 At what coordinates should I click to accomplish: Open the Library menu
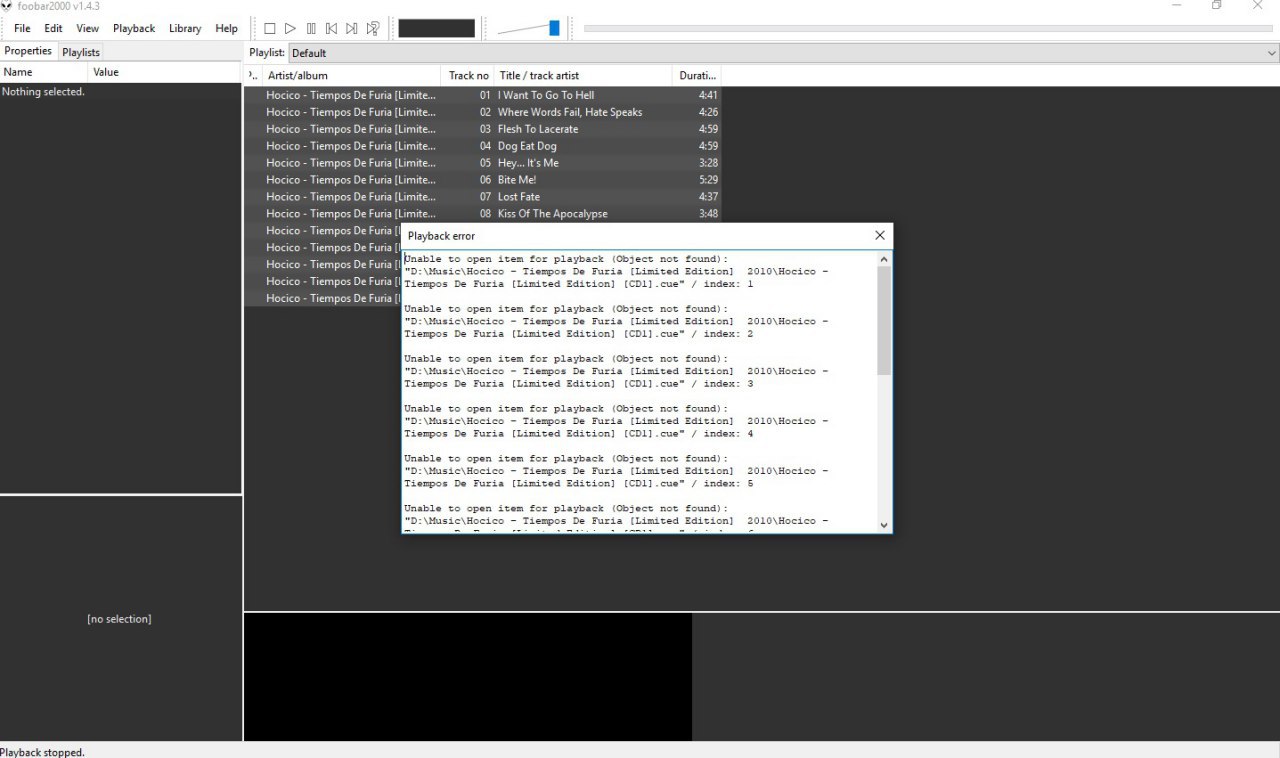185,28
